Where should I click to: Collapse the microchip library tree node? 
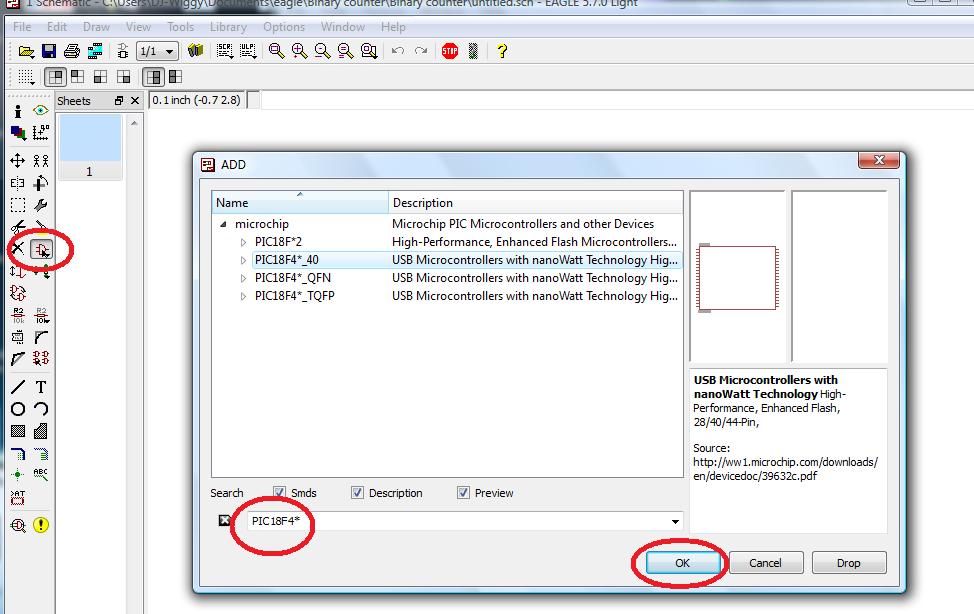click(x=224, y=224)
